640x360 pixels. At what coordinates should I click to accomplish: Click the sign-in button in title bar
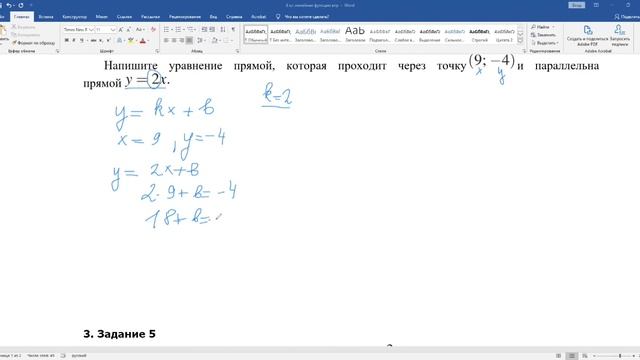click(x=576, y=5)
